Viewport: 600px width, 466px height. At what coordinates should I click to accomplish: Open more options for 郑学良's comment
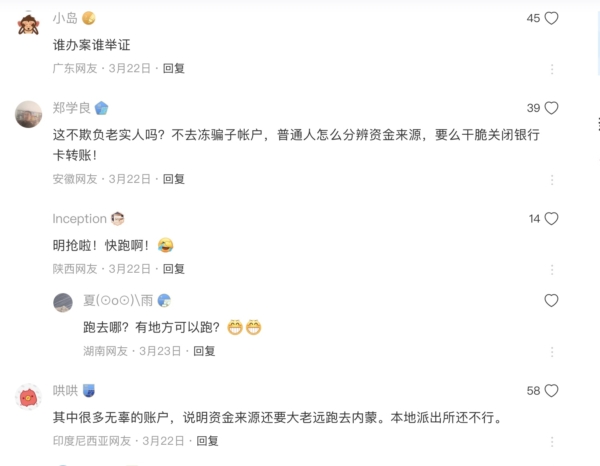(552, 179)
